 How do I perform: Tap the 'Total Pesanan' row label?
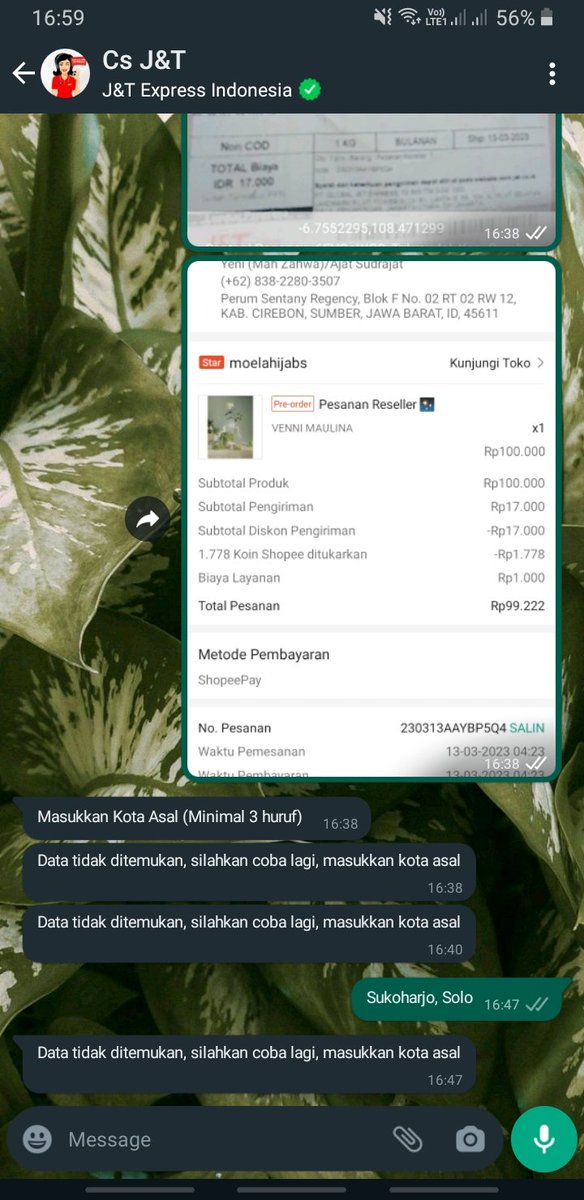239,606
